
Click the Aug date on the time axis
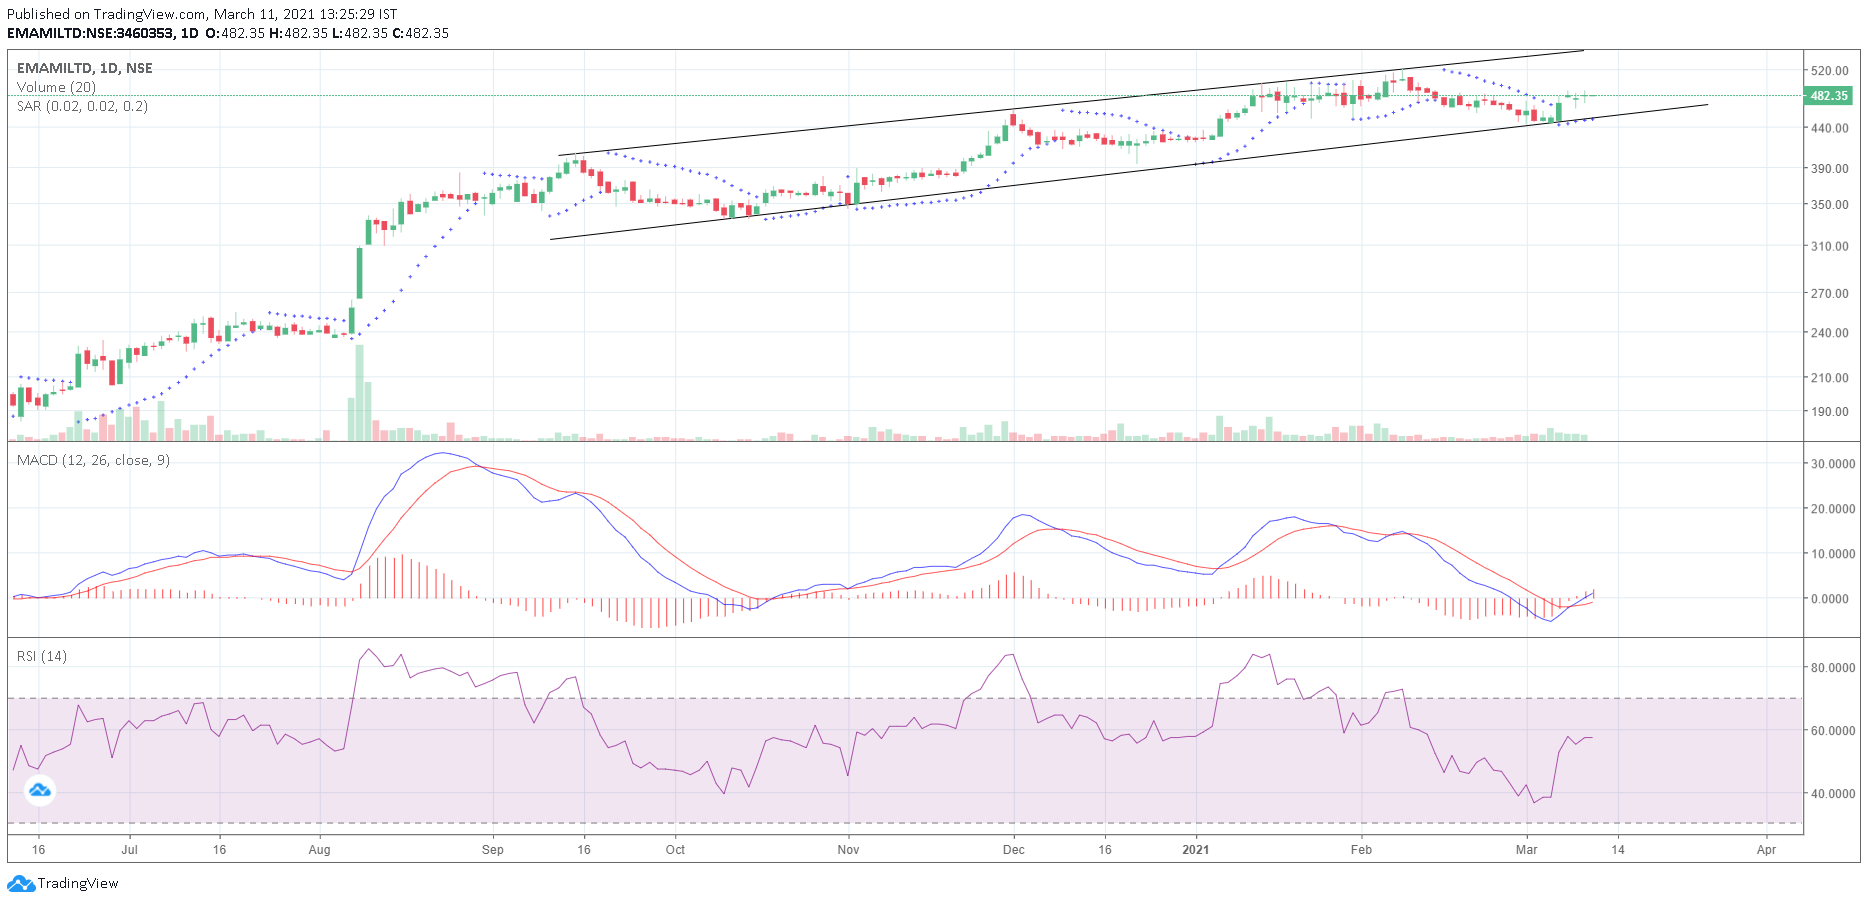[319, 850]
